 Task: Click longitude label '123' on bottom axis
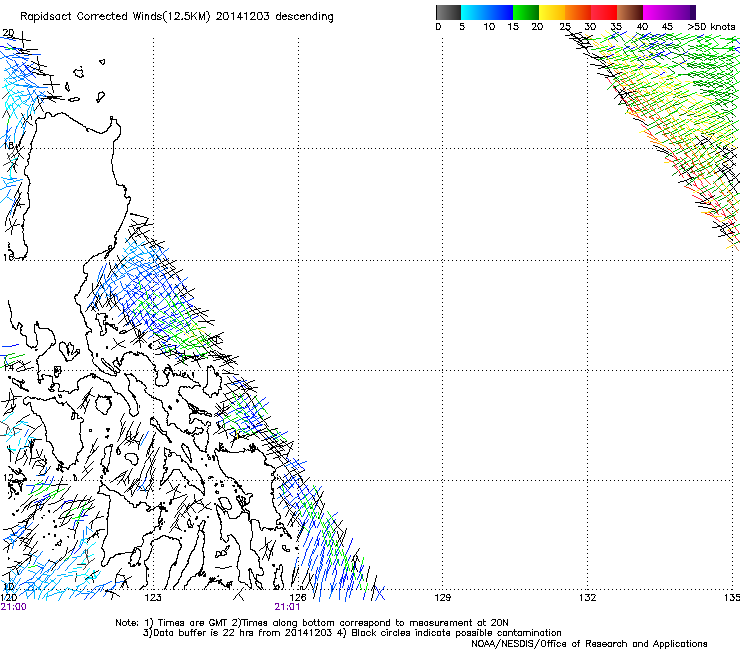coord(153,598)
